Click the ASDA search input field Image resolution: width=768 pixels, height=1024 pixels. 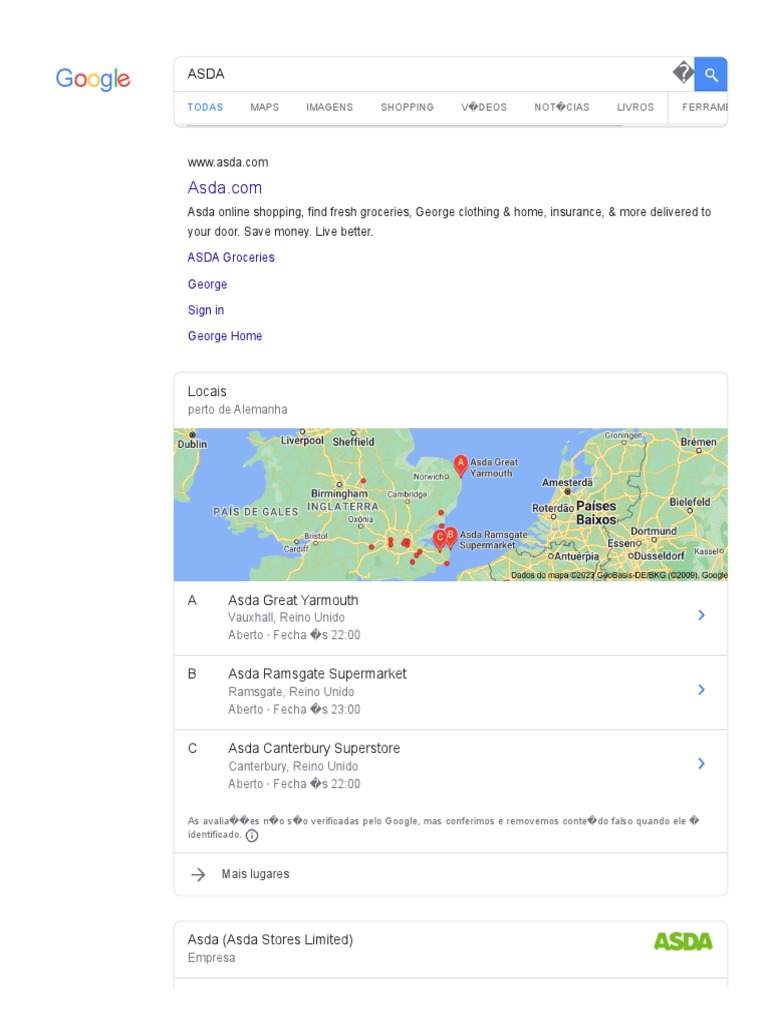420,74
